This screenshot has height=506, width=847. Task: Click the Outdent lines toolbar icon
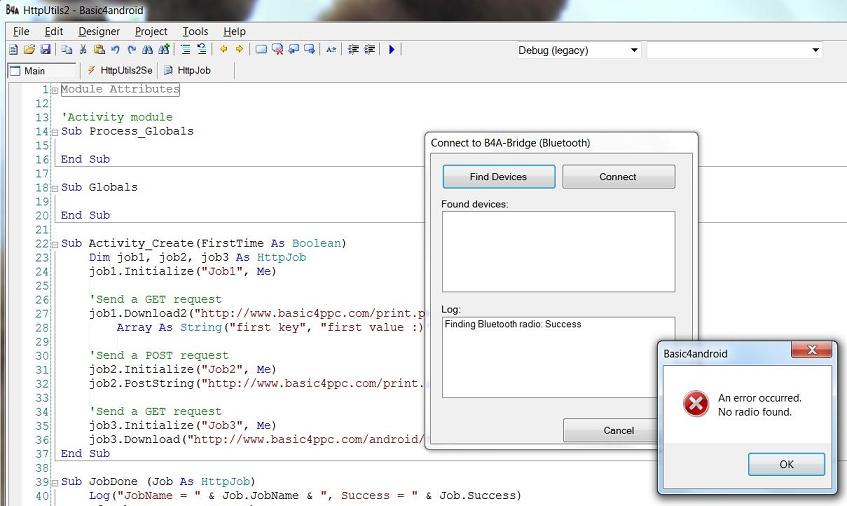(x=369, y=50)
